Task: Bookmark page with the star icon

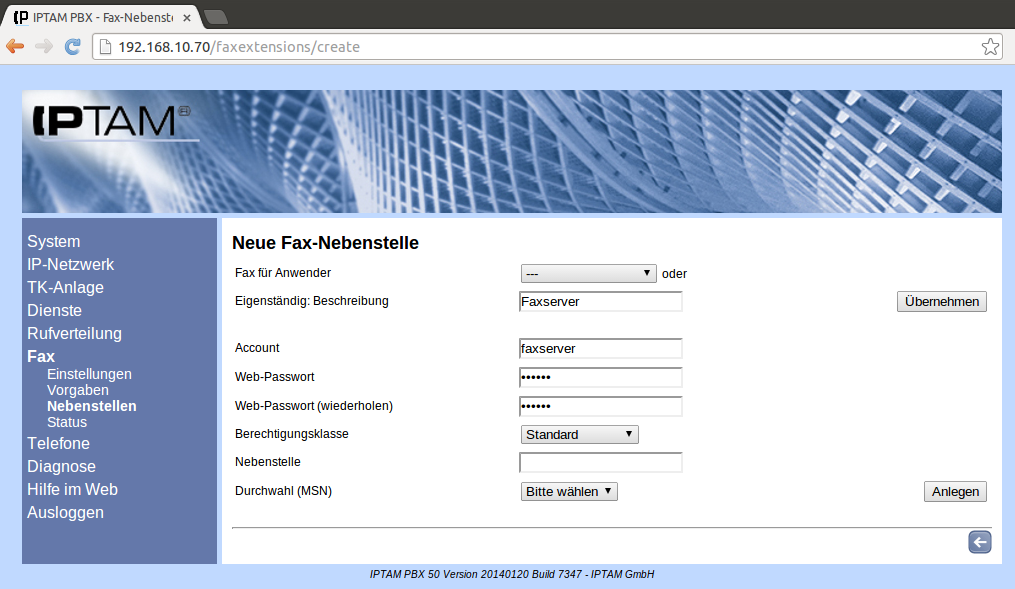Action: (x=990, y=47)
